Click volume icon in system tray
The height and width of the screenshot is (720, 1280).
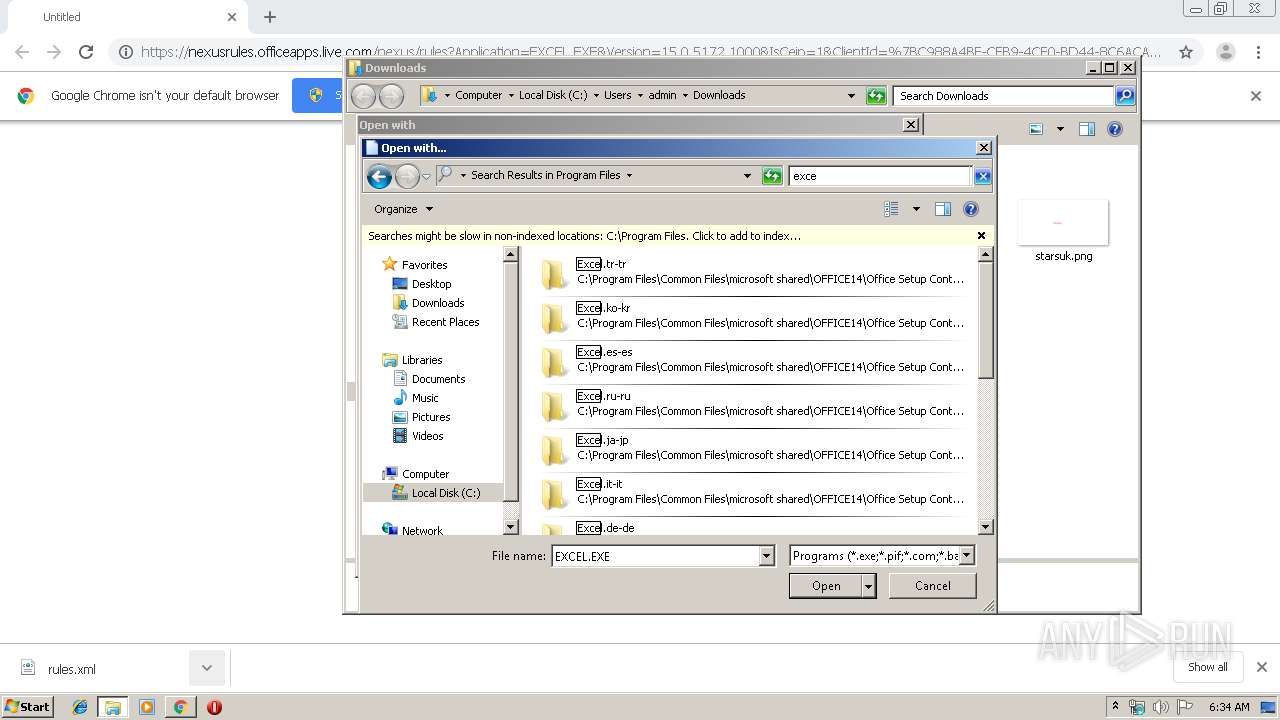[x=1160, y=707]
